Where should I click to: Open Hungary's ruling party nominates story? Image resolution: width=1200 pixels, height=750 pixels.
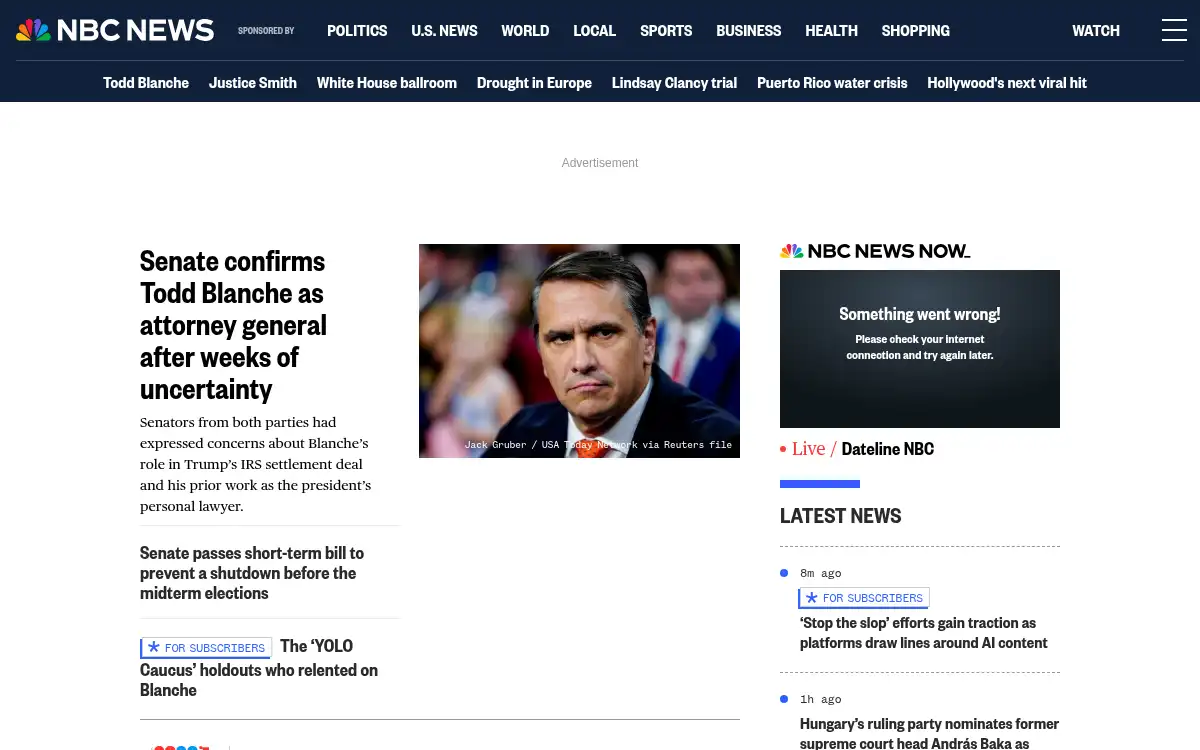(929, 733)
